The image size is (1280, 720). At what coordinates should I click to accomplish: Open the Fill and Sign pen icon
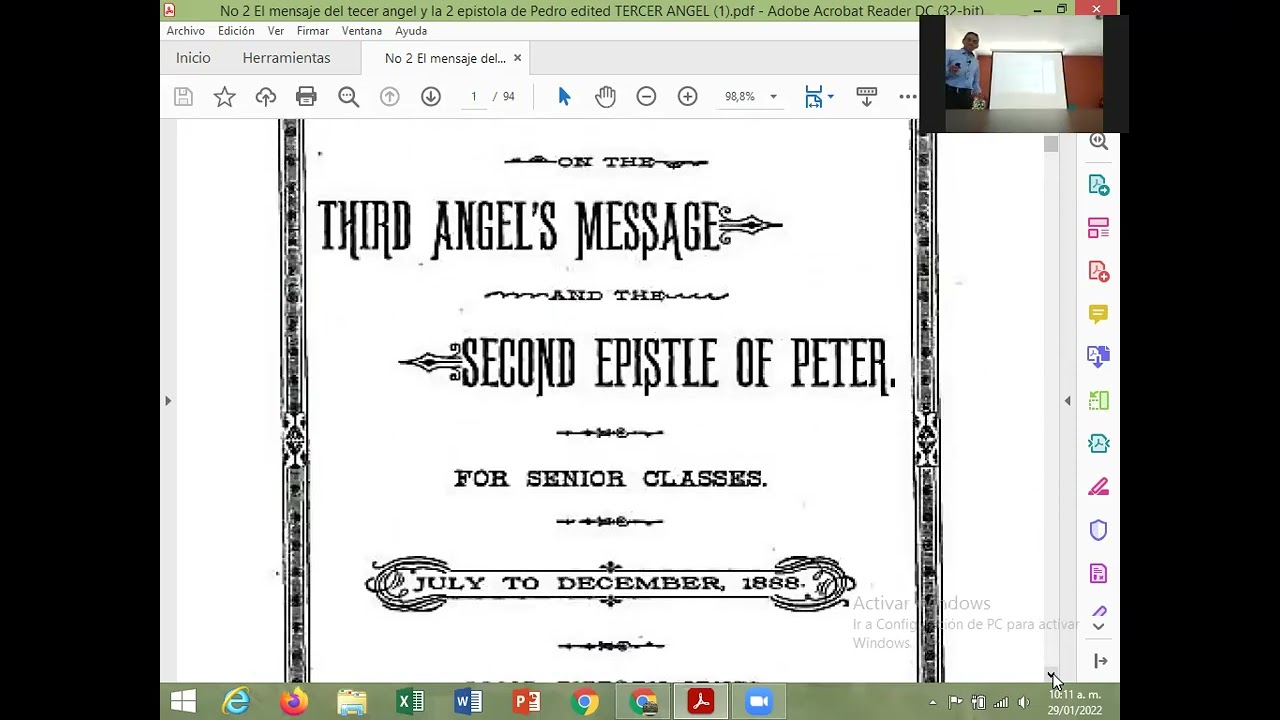point(1099,487)
